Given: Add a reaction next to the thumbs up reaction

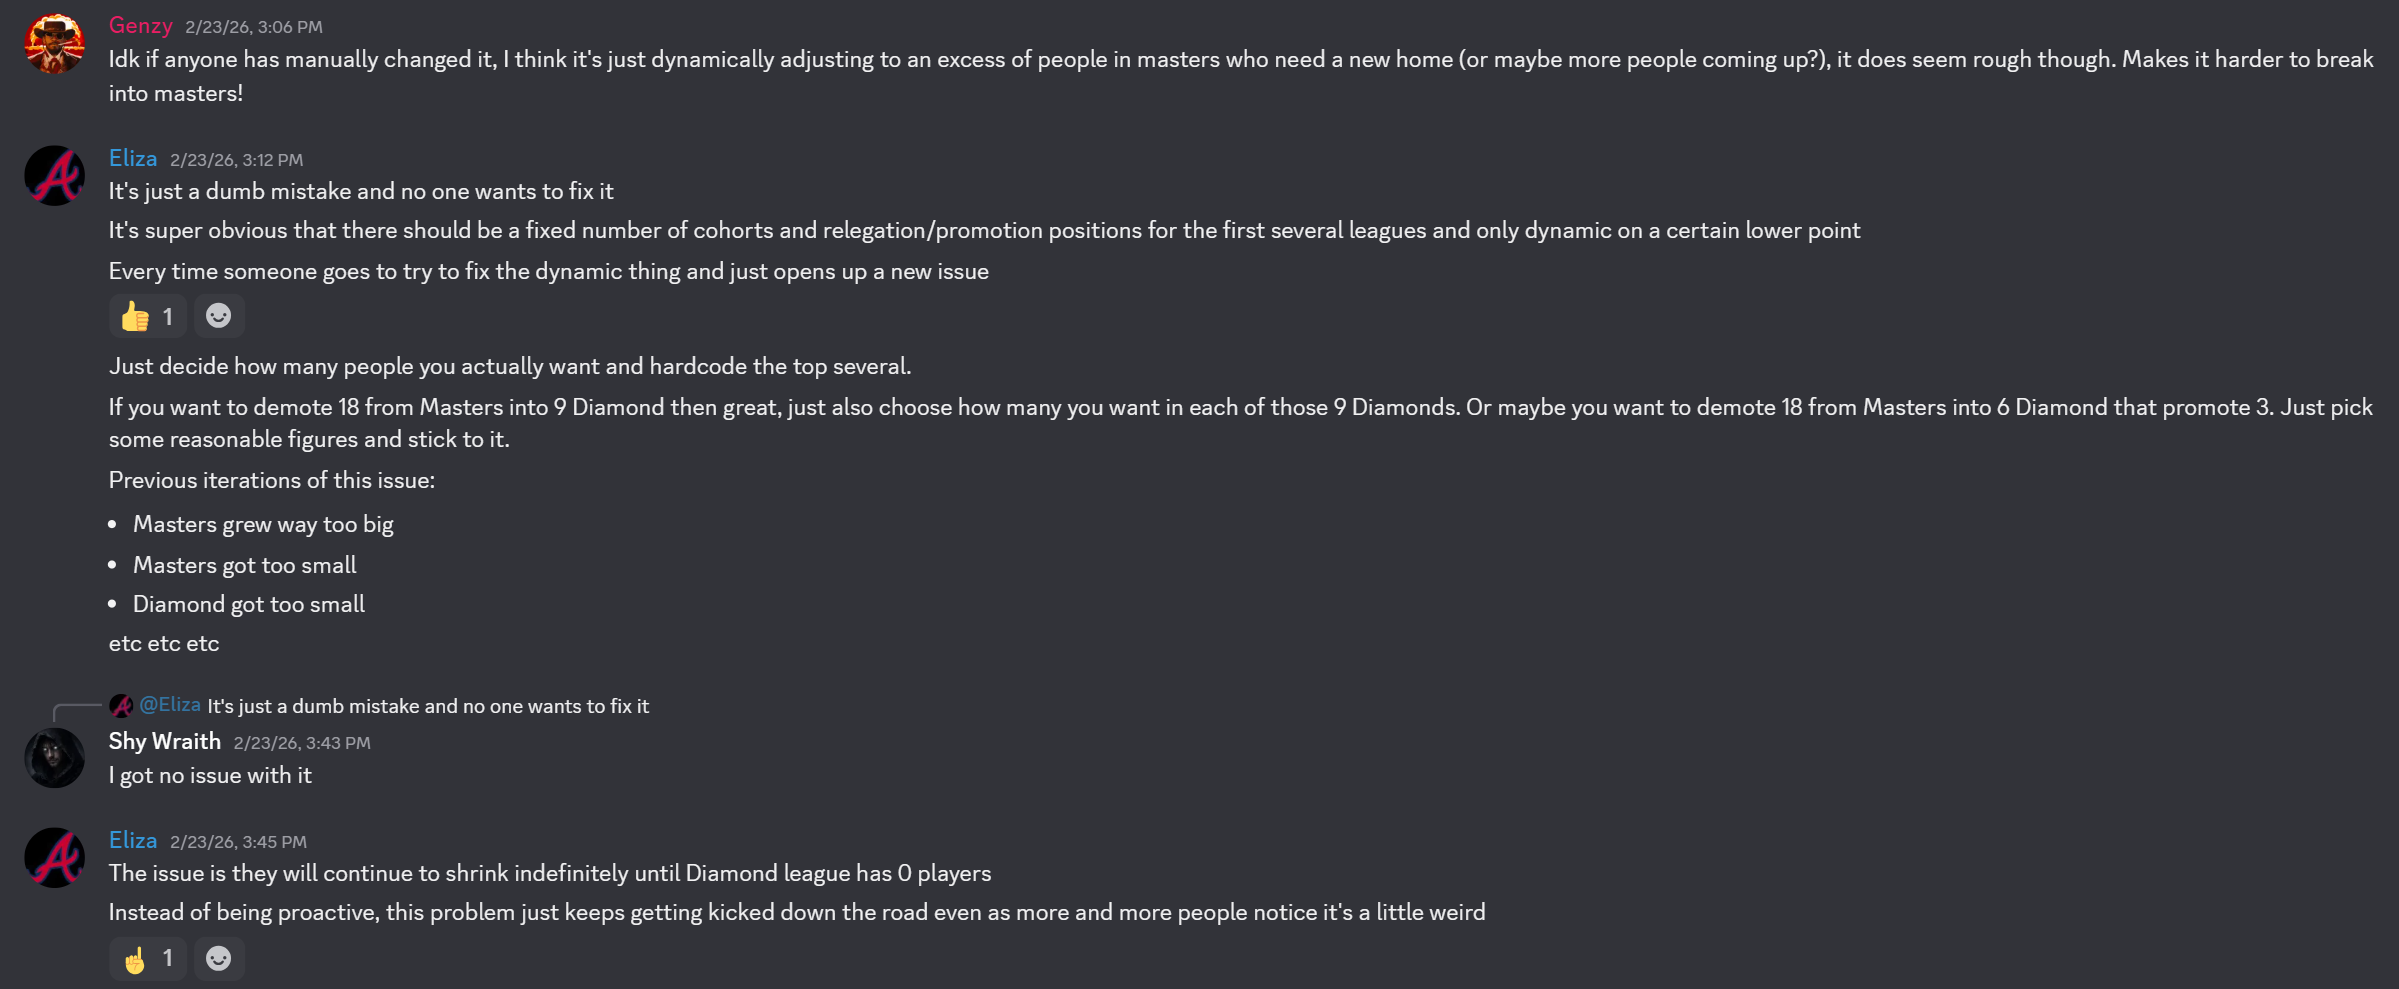Looking at the screenshot, I should 219,317.
